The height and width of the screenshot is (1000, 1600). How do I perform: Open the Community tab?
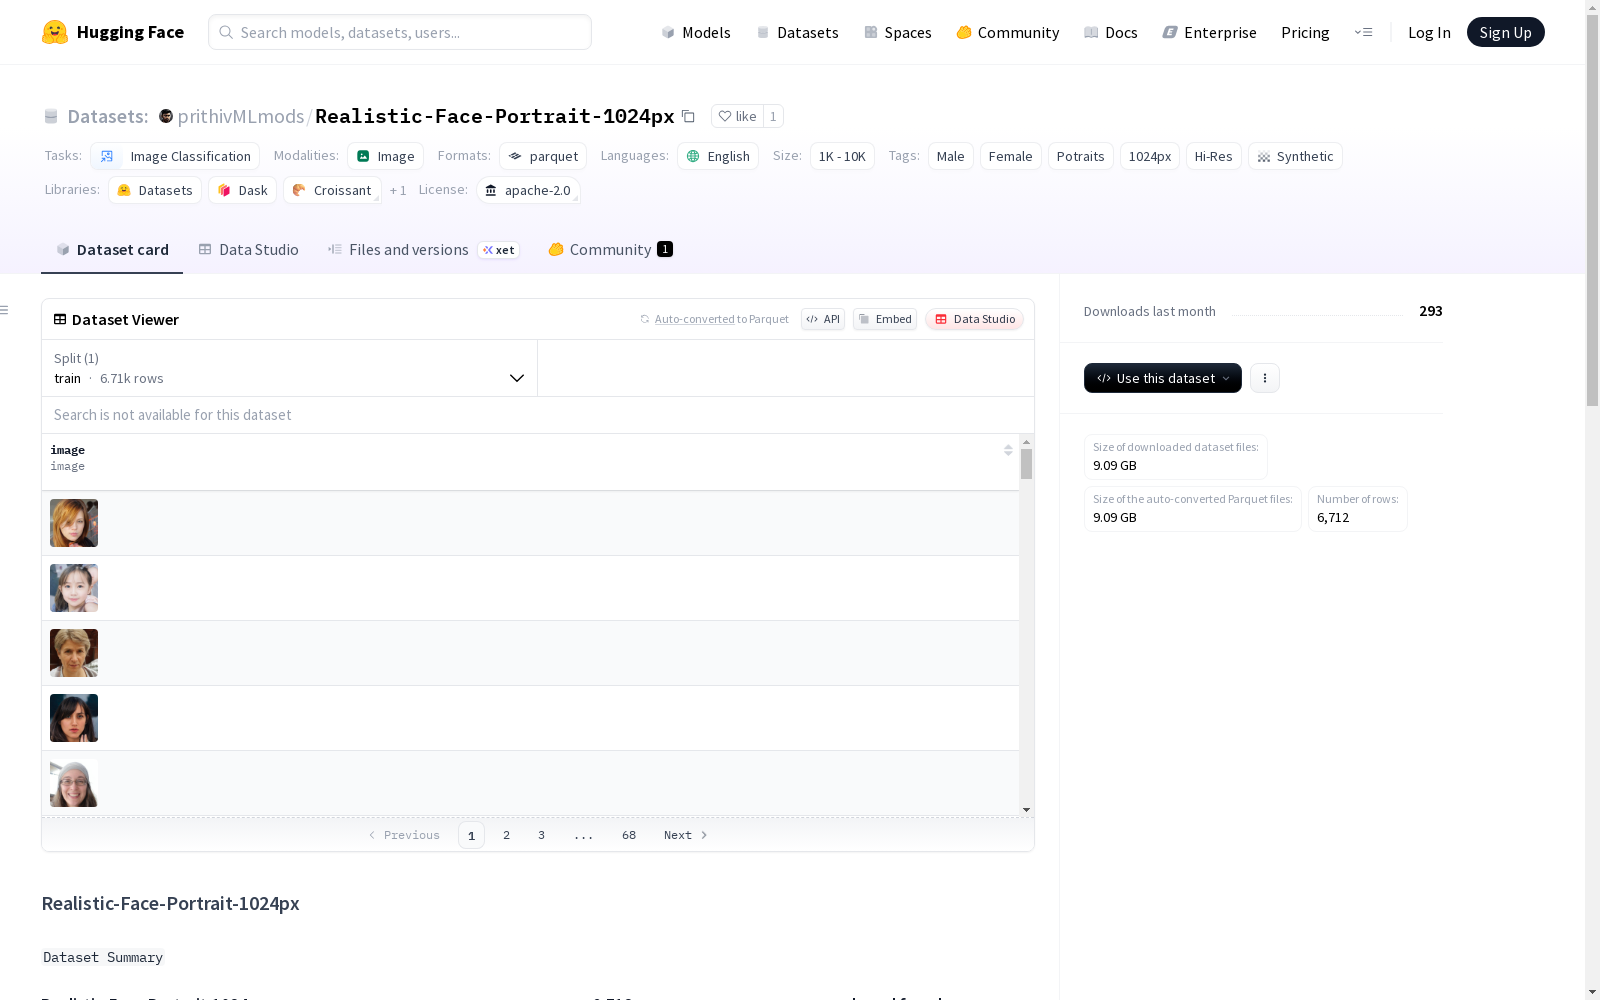tap(610, 250)
